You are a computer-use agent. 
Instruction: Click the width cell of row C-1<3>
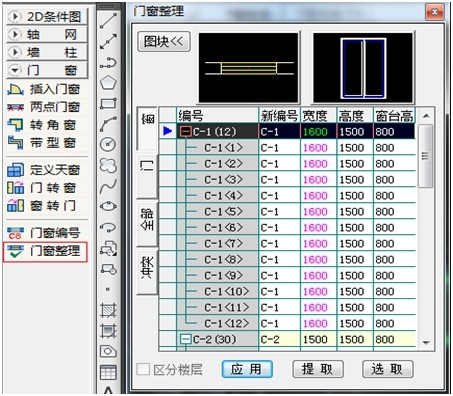click(319, 180)
